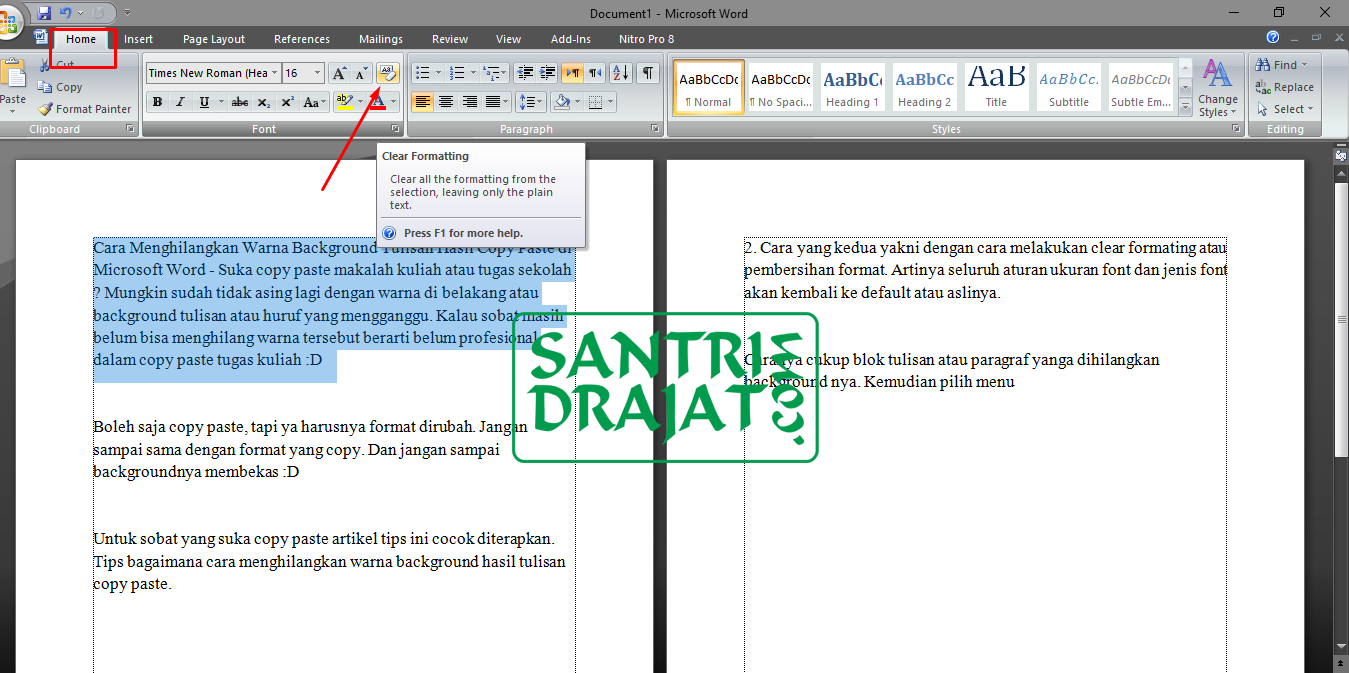The width and height of the screenshot is (1349, 673).
Task: Click the Undo arrow icon
Action: 66,13
